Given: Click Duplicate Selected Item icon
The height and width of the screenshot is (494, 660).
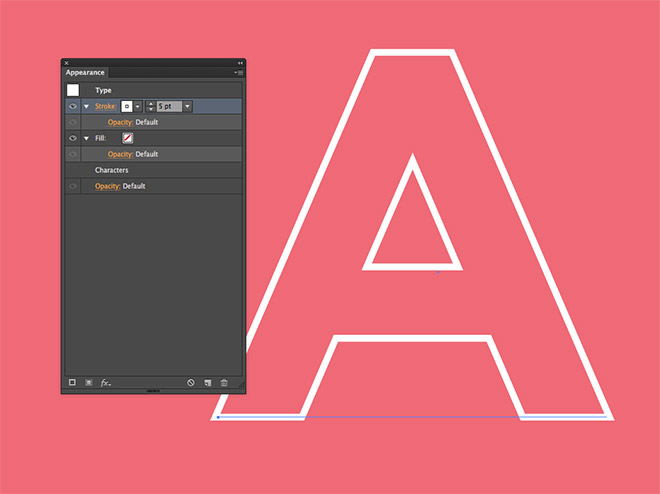Looking at the screenshot, I should point(208,382).
